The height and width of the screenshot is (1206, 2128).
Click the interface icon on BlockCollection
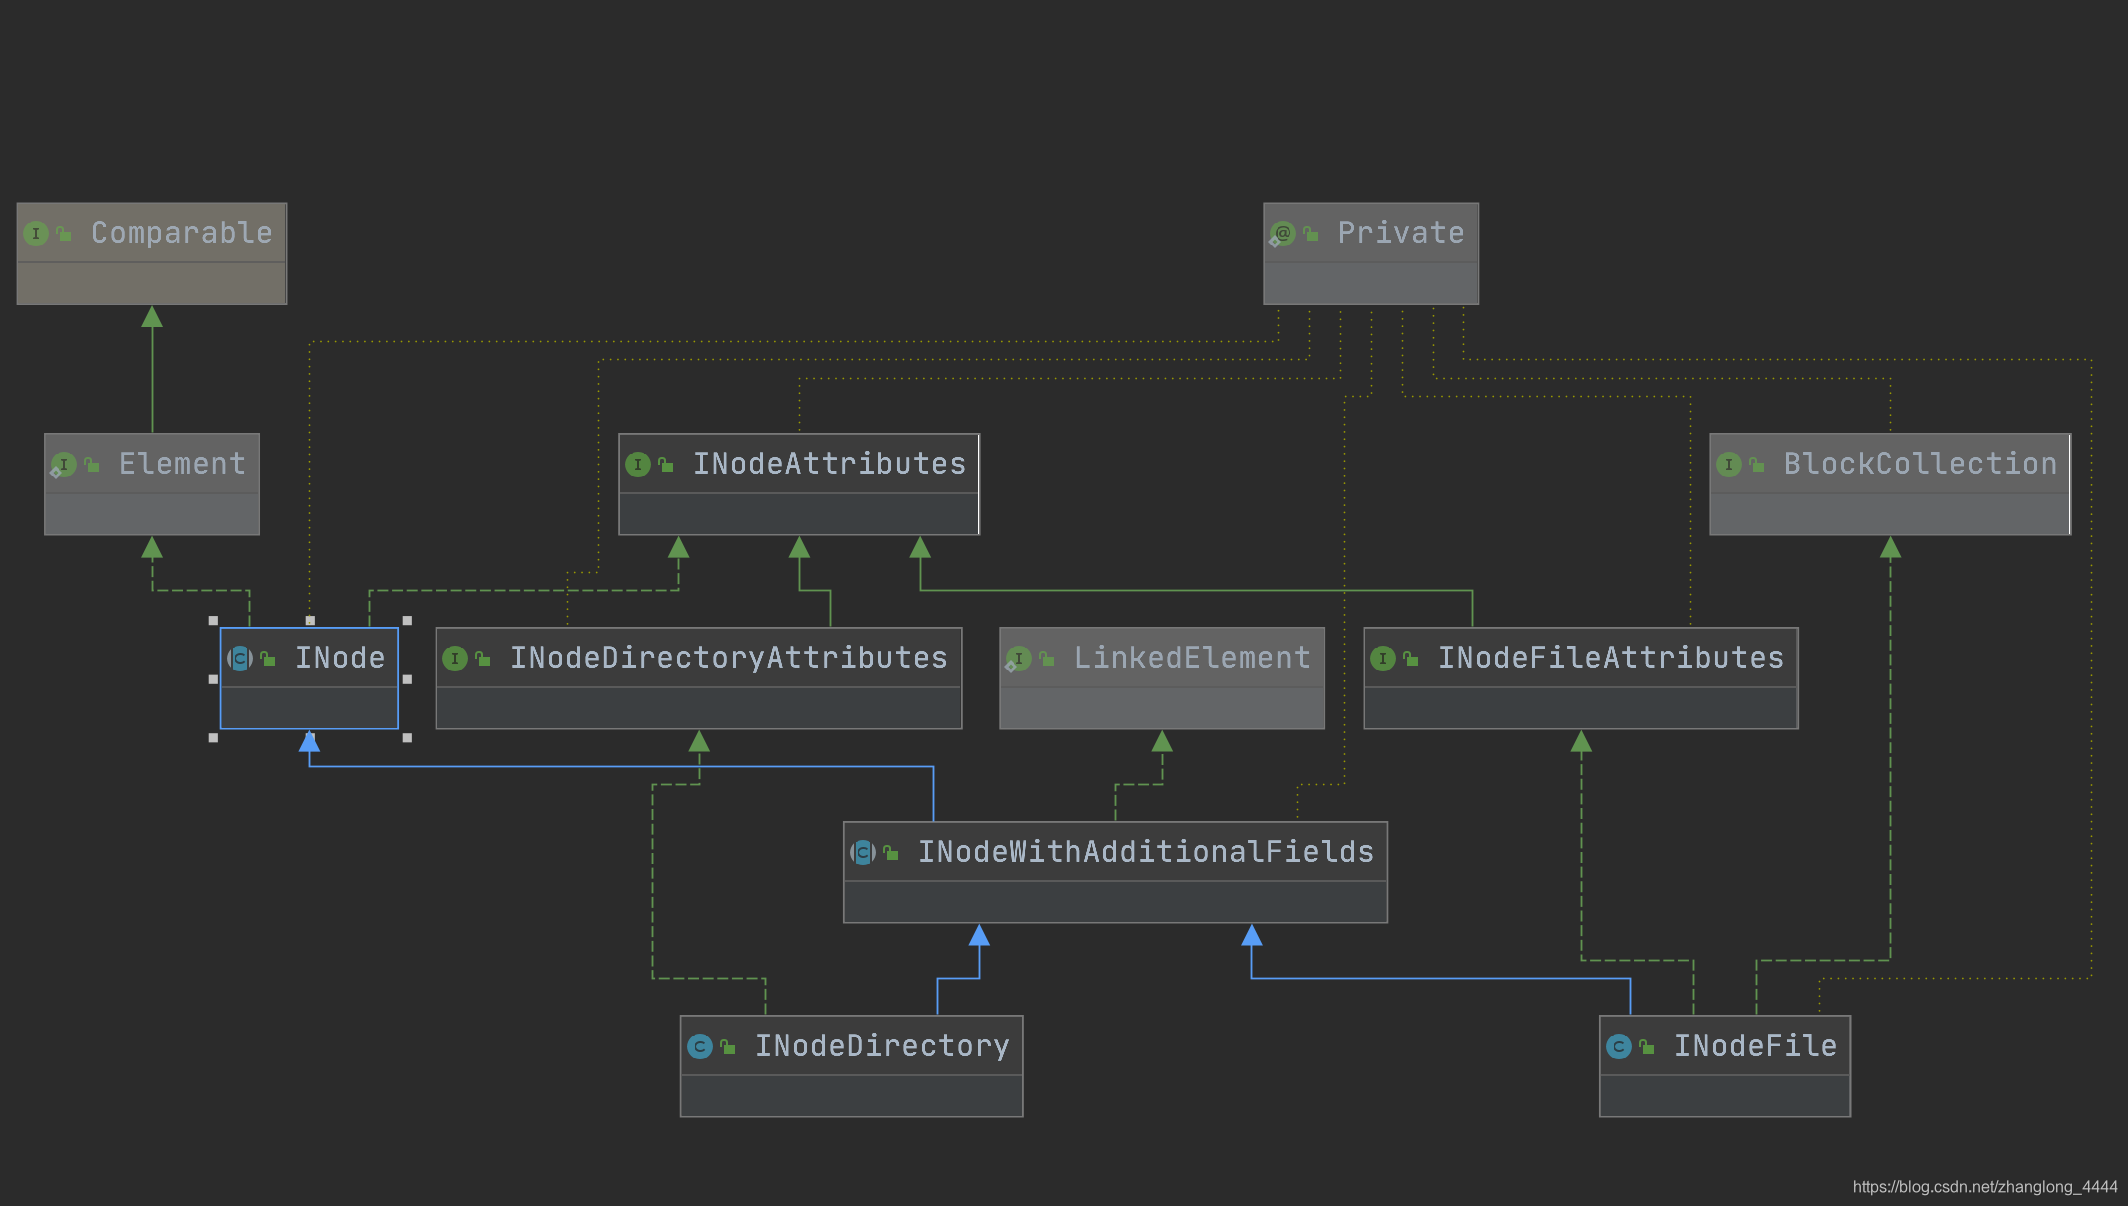click(x=1729, y=464)
